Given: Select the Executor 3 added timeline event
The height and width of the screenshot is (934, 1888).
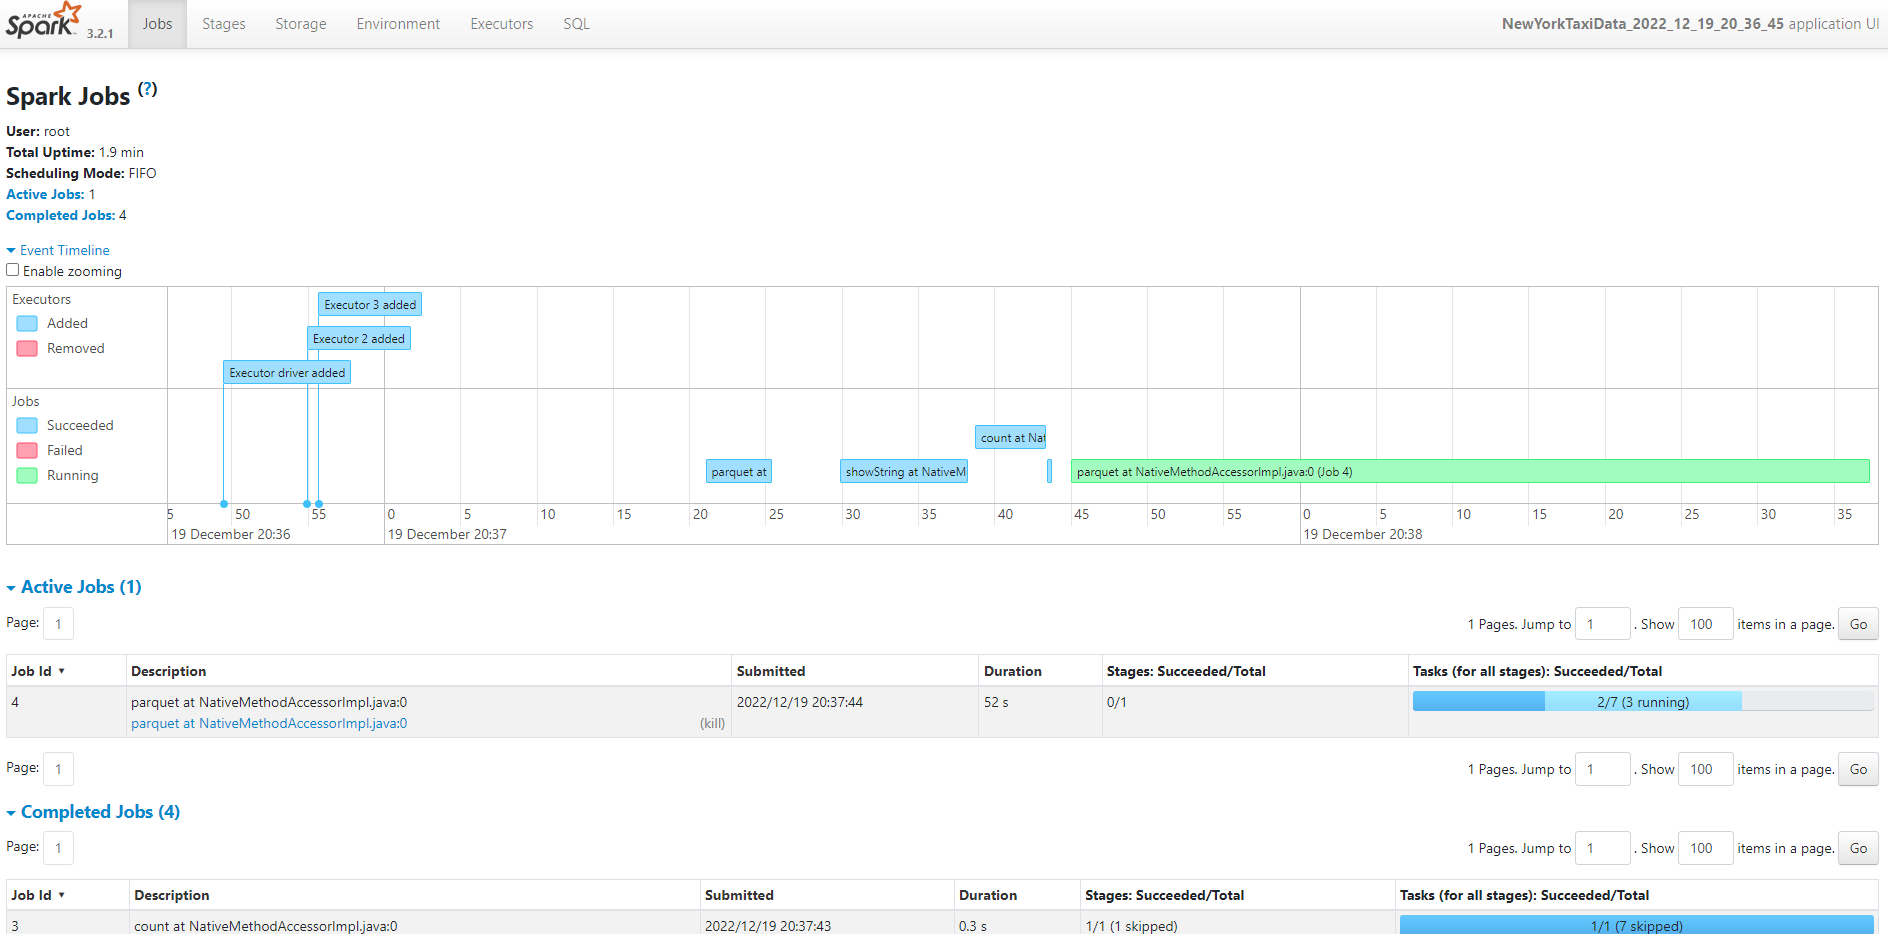Looking at the screenshot, I should [370, 305].
